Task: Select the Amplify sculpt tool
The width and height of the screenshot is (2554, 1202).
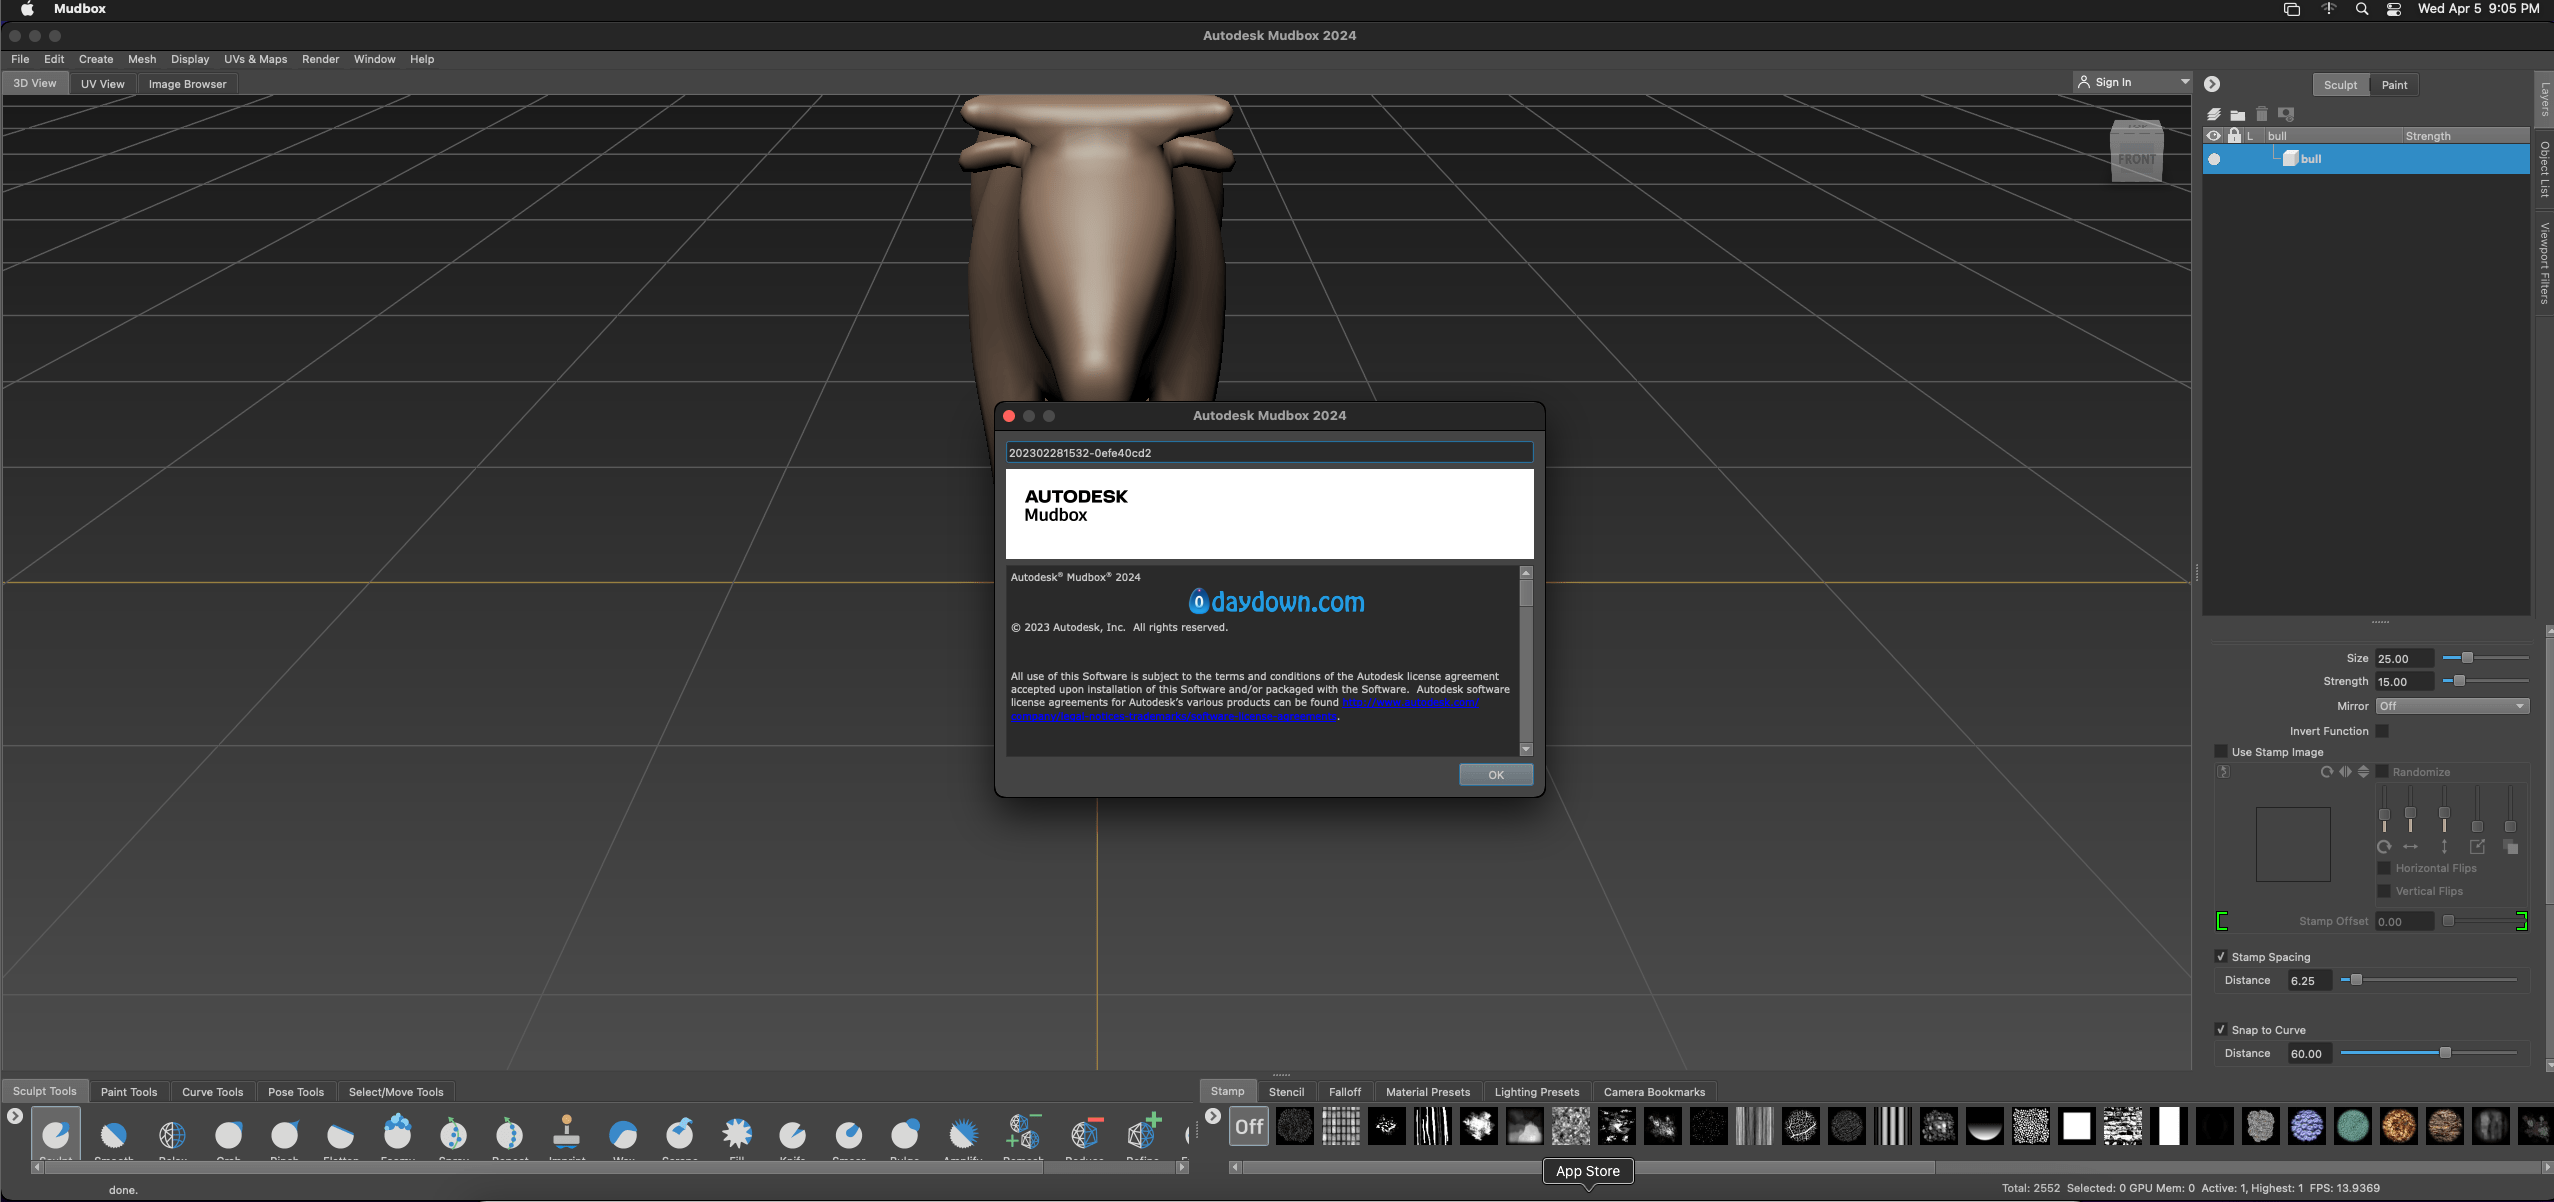Action: (963, 1134)
